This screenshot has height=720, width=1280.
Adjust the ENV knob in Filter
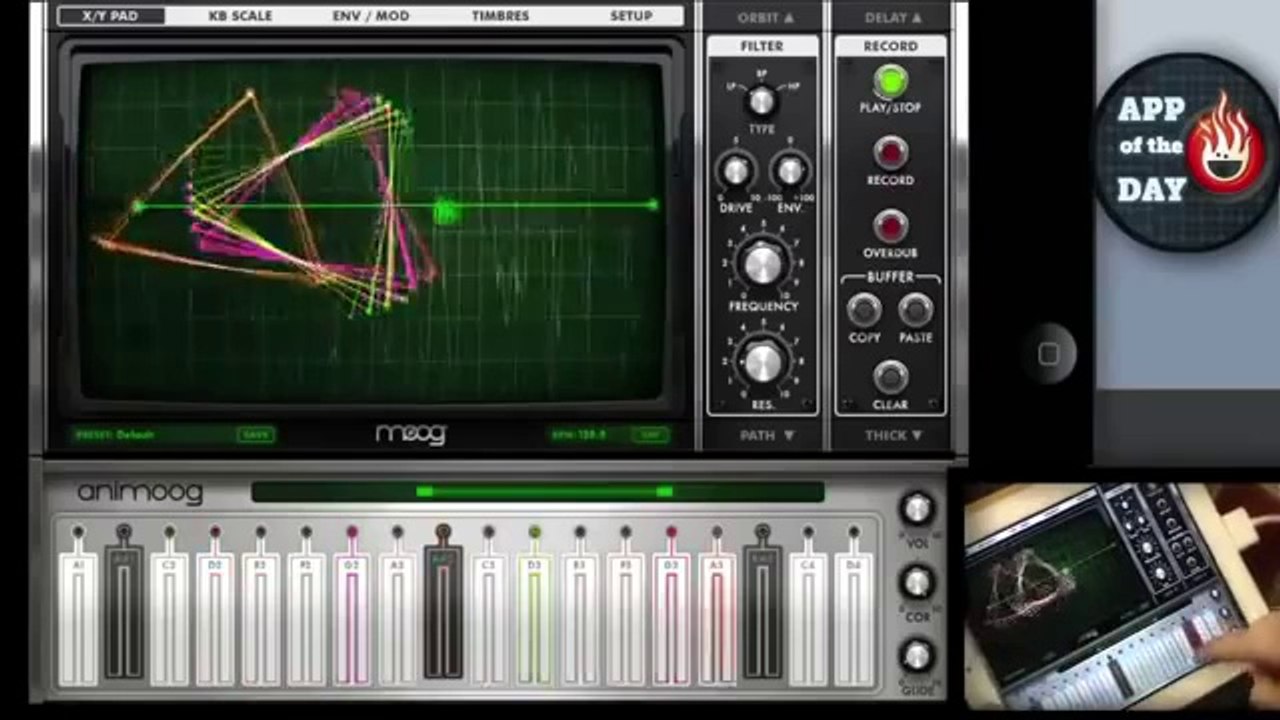[x=790, y=171]
